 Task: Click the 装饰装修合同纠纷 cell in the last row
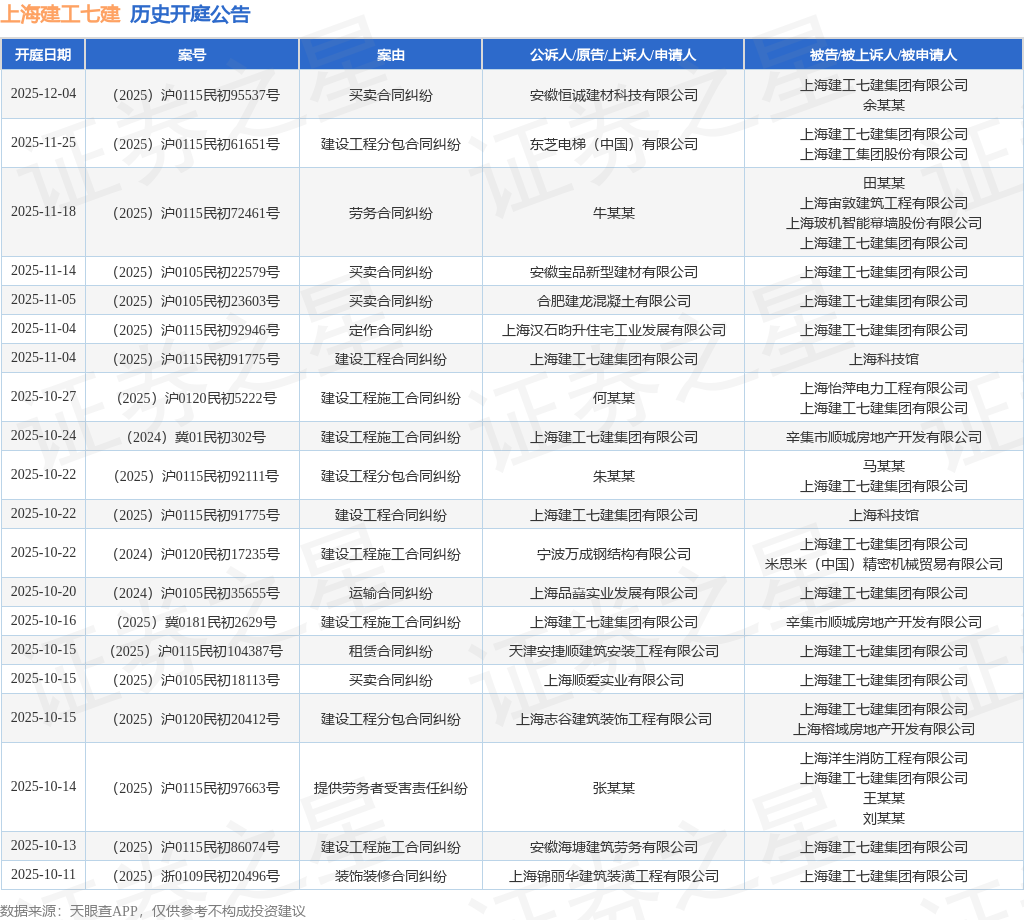pos(390,875)
